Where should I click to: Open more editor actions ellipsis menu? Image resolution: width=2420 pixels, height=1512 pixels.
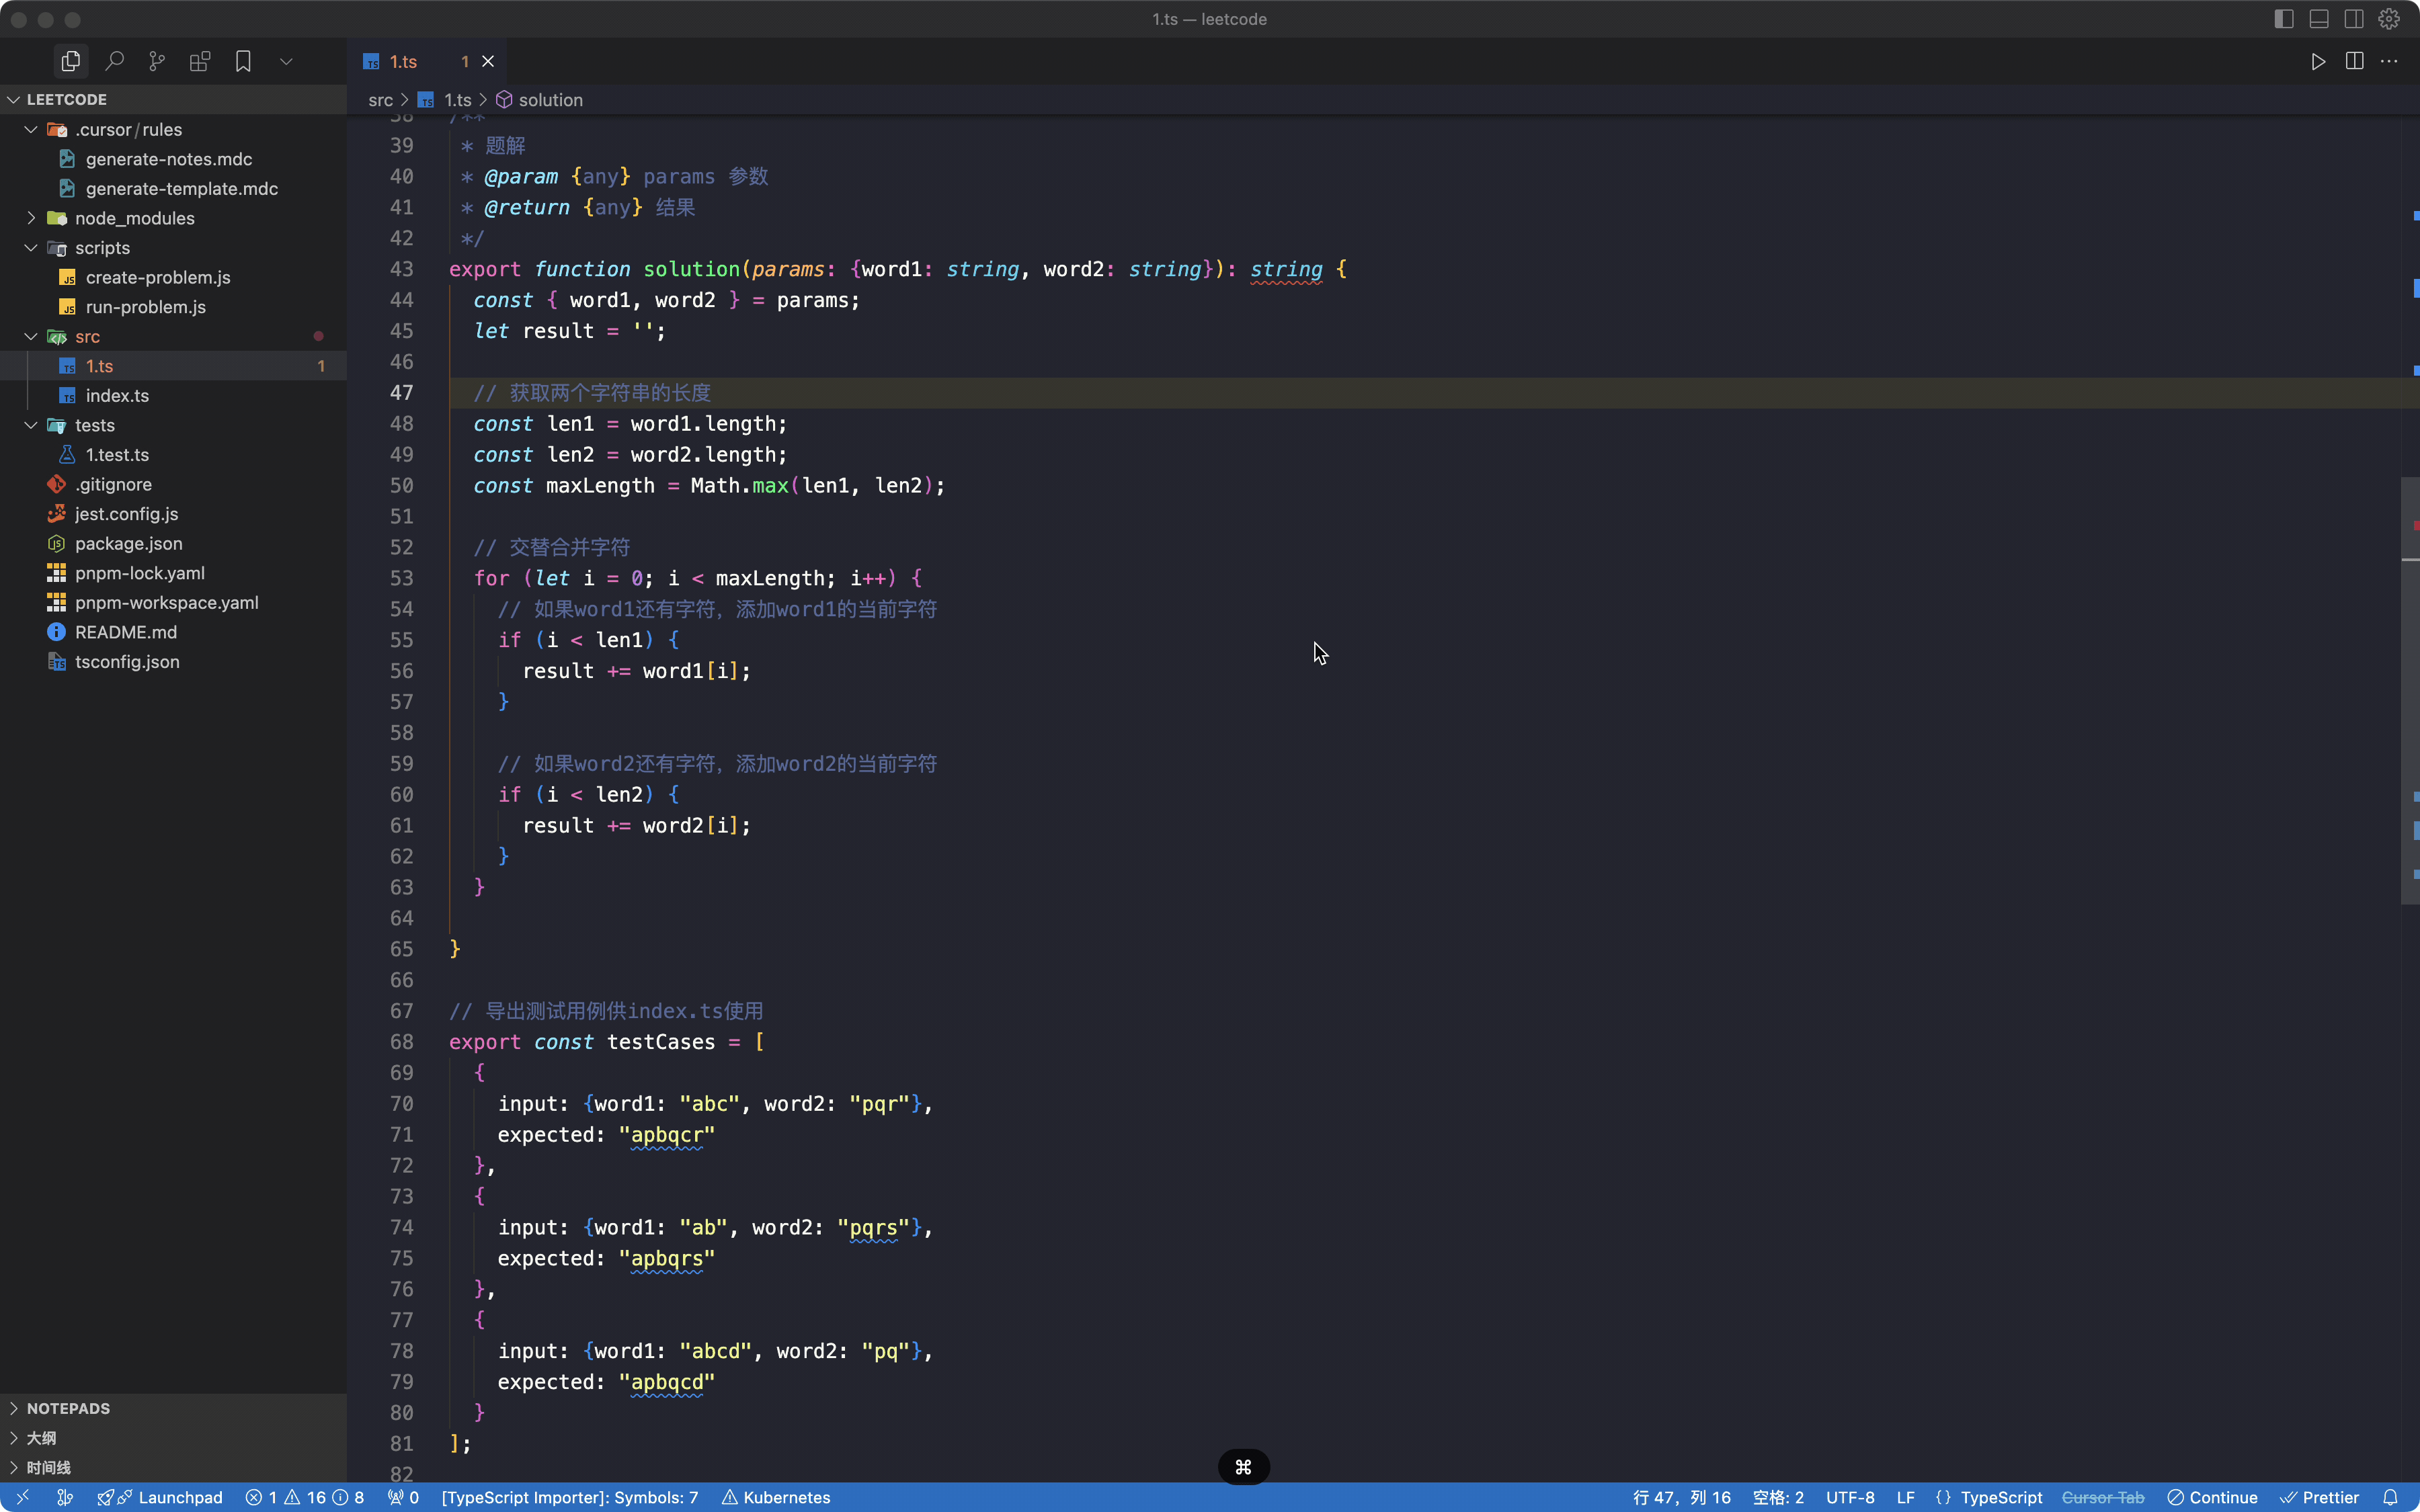click(x=2389, y=62)
